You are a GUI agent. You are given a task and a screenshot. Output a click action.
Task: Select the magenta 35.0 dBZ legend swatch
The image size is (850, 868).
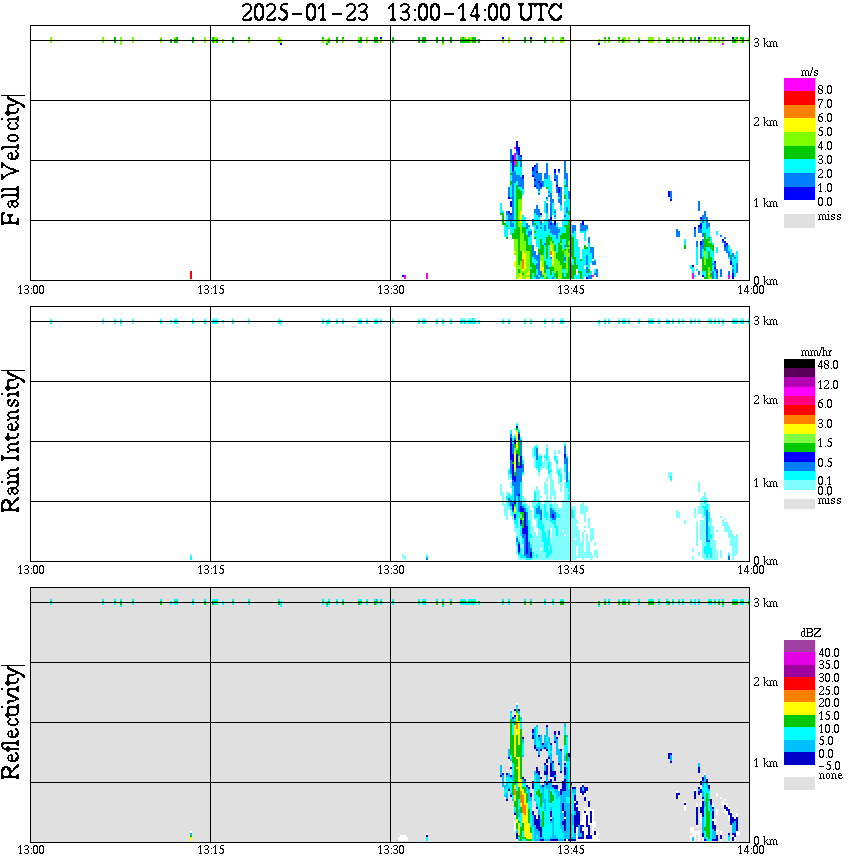[799, 658]
